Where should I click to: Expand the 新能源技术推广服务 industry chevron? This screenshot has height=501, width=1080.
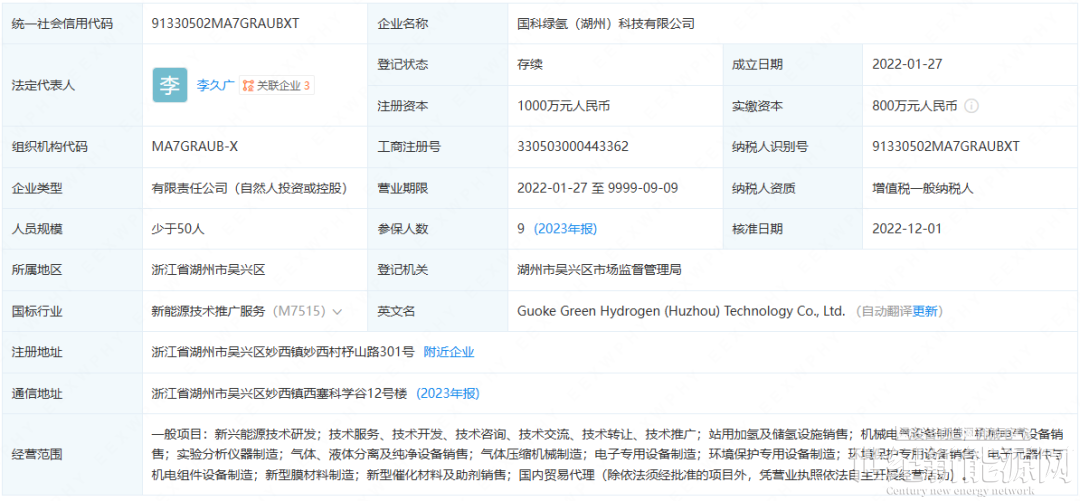(337, 311)
